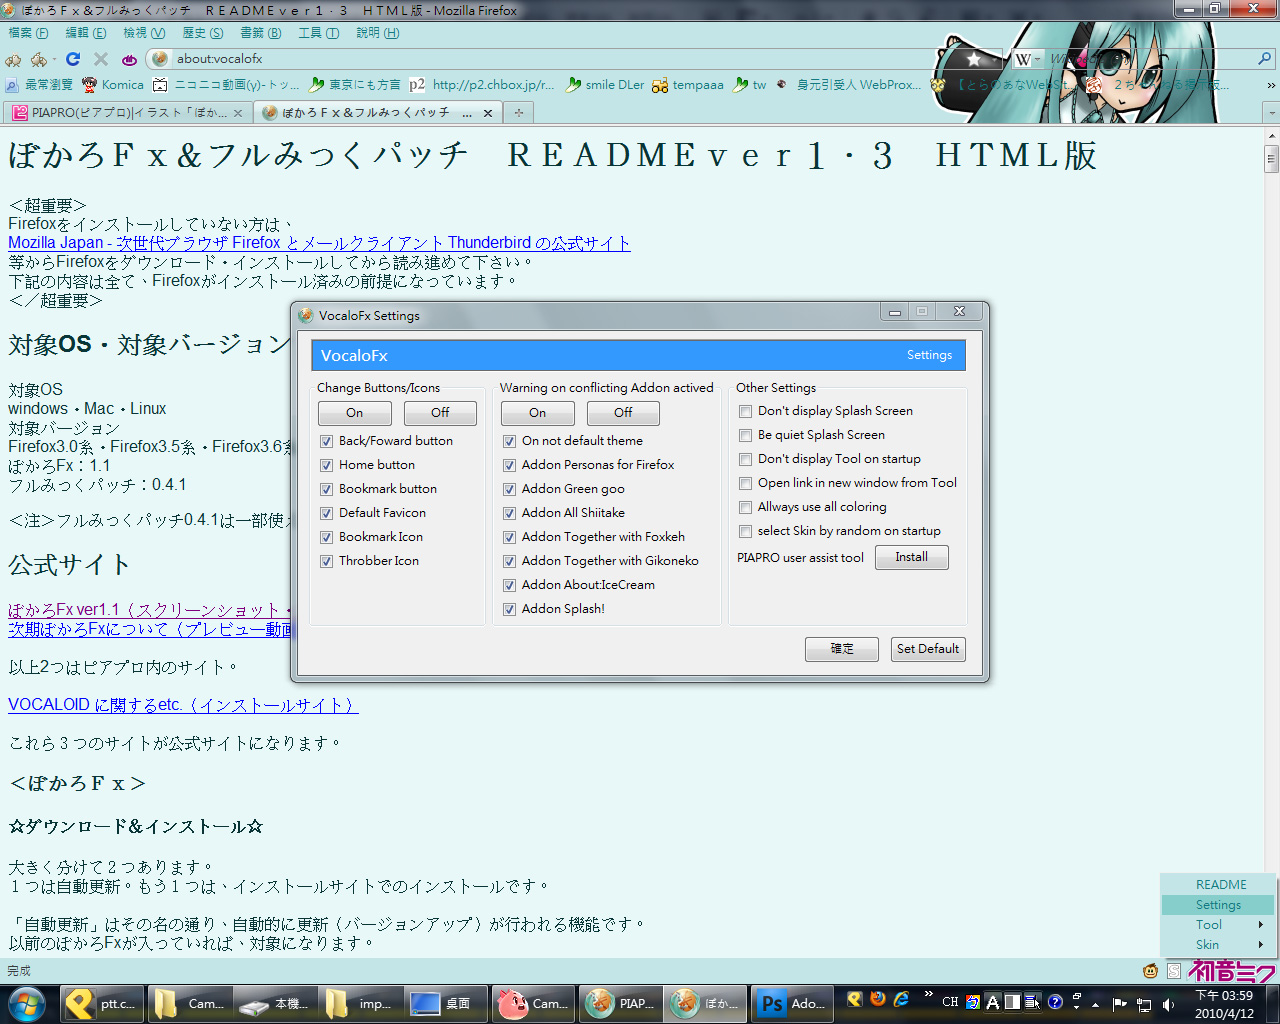The height and width of the screenshot is (1024, 1280).
Task: Click the 確定 button
Action: coord(842,649)
